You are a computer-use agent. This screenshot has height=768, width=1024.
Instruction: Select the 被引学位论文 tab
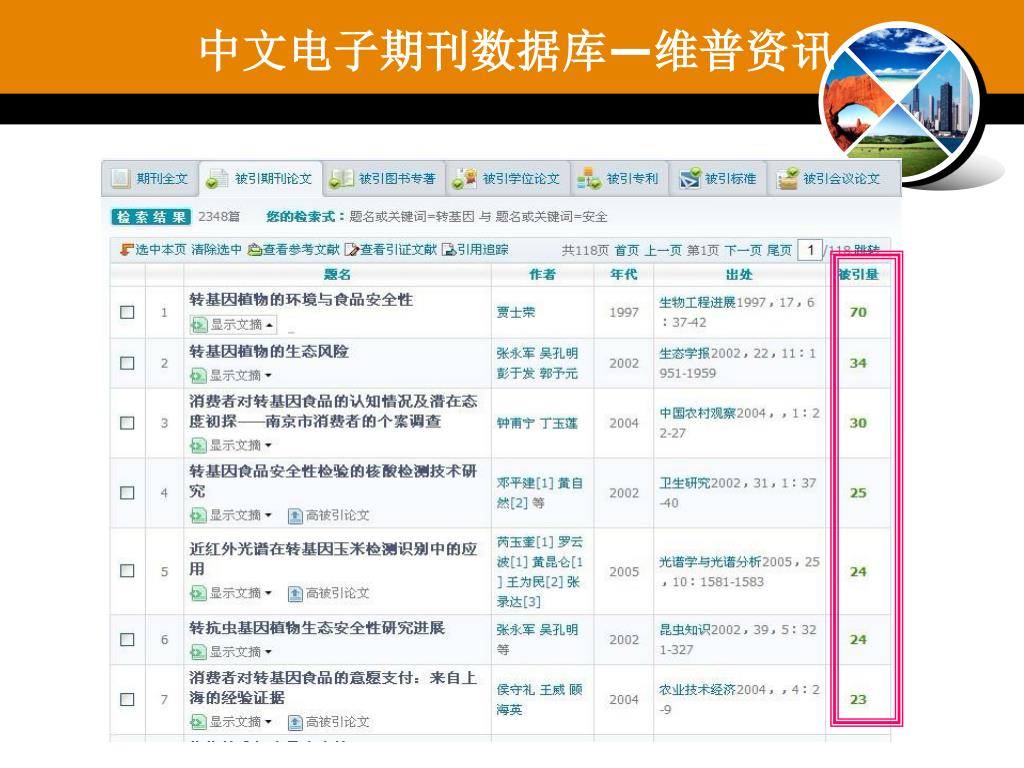click(507, 178)
